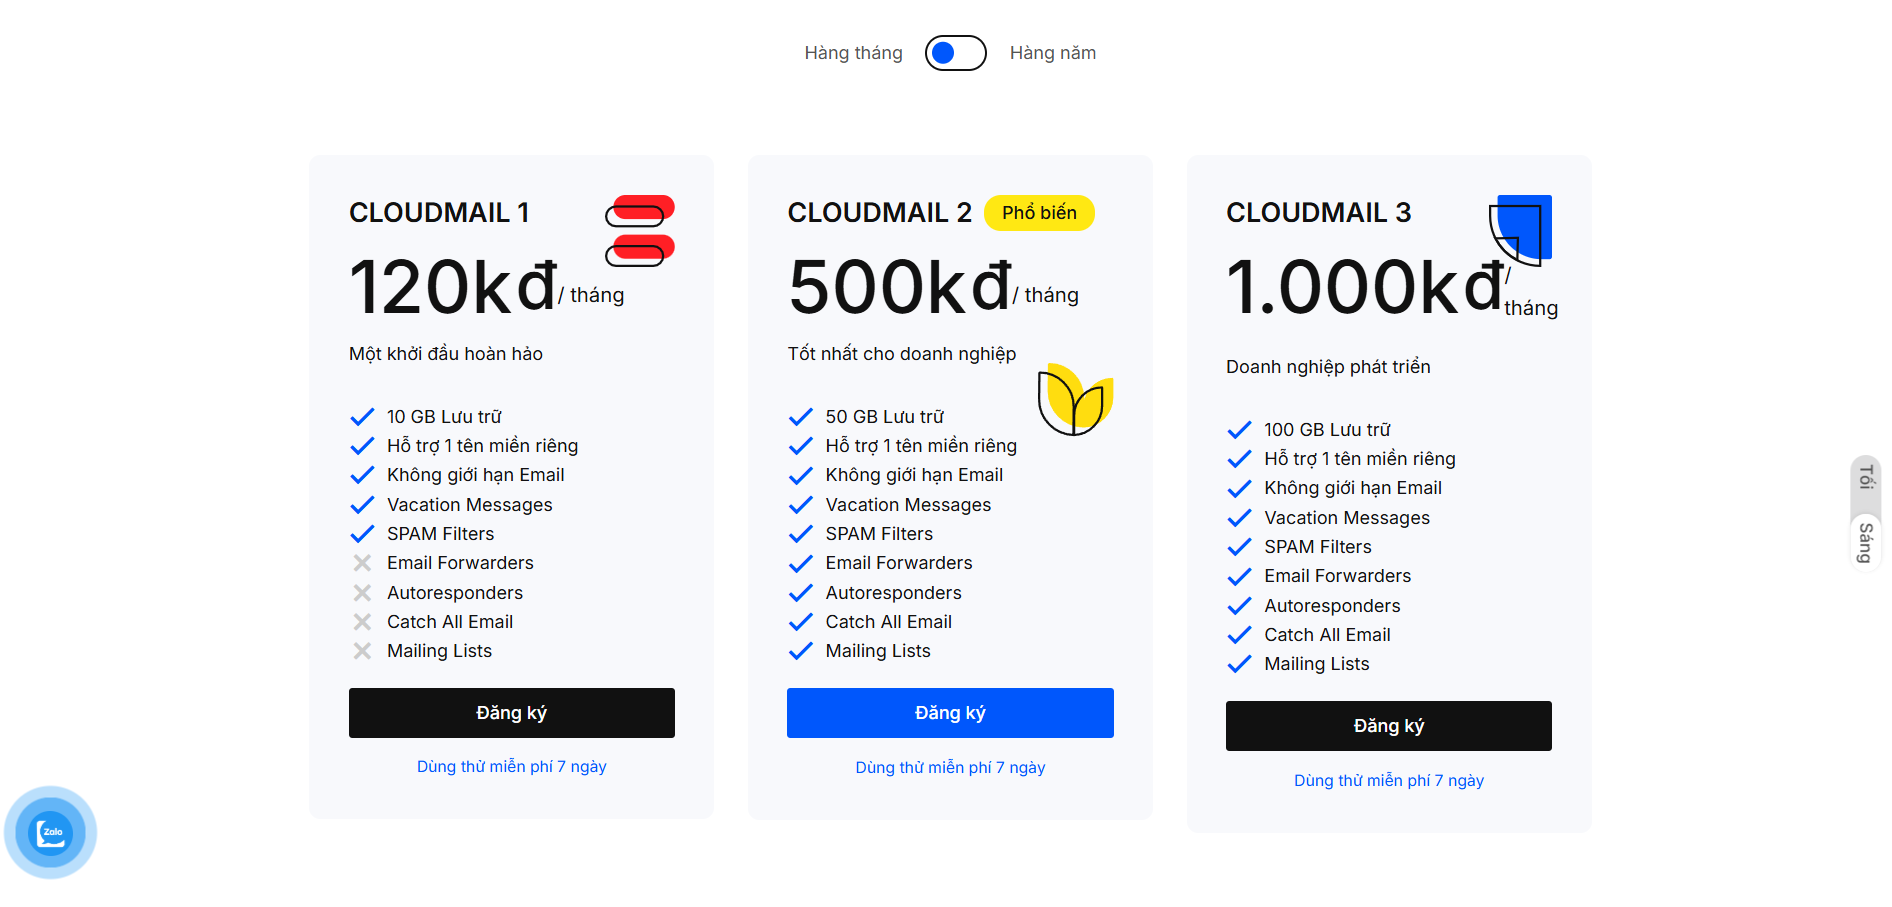1892x907 pixels.
Task: Select the Hàng năm billing label
Action: (1052, 53)
